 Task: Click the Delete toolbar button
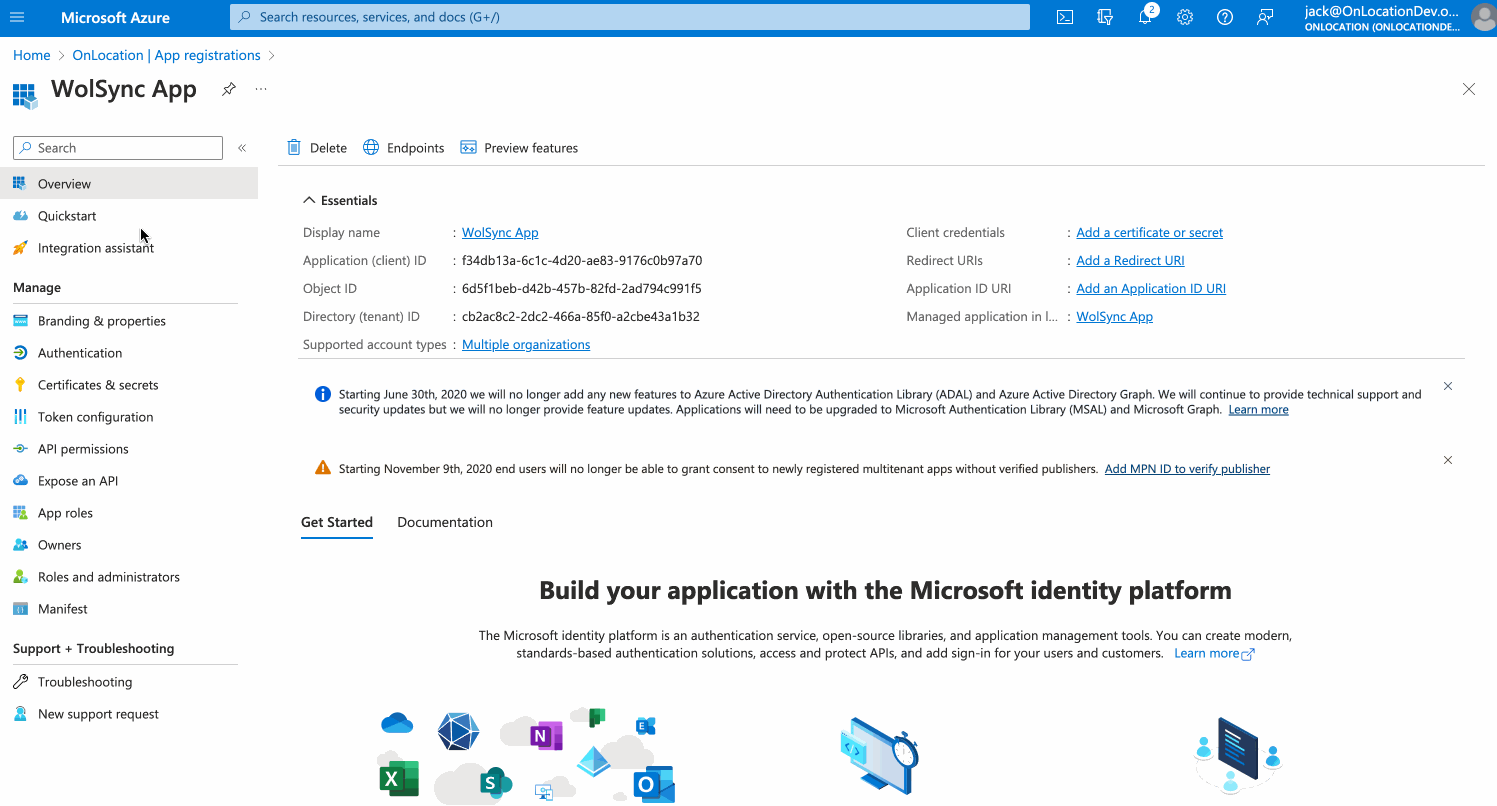pos(317,148)
